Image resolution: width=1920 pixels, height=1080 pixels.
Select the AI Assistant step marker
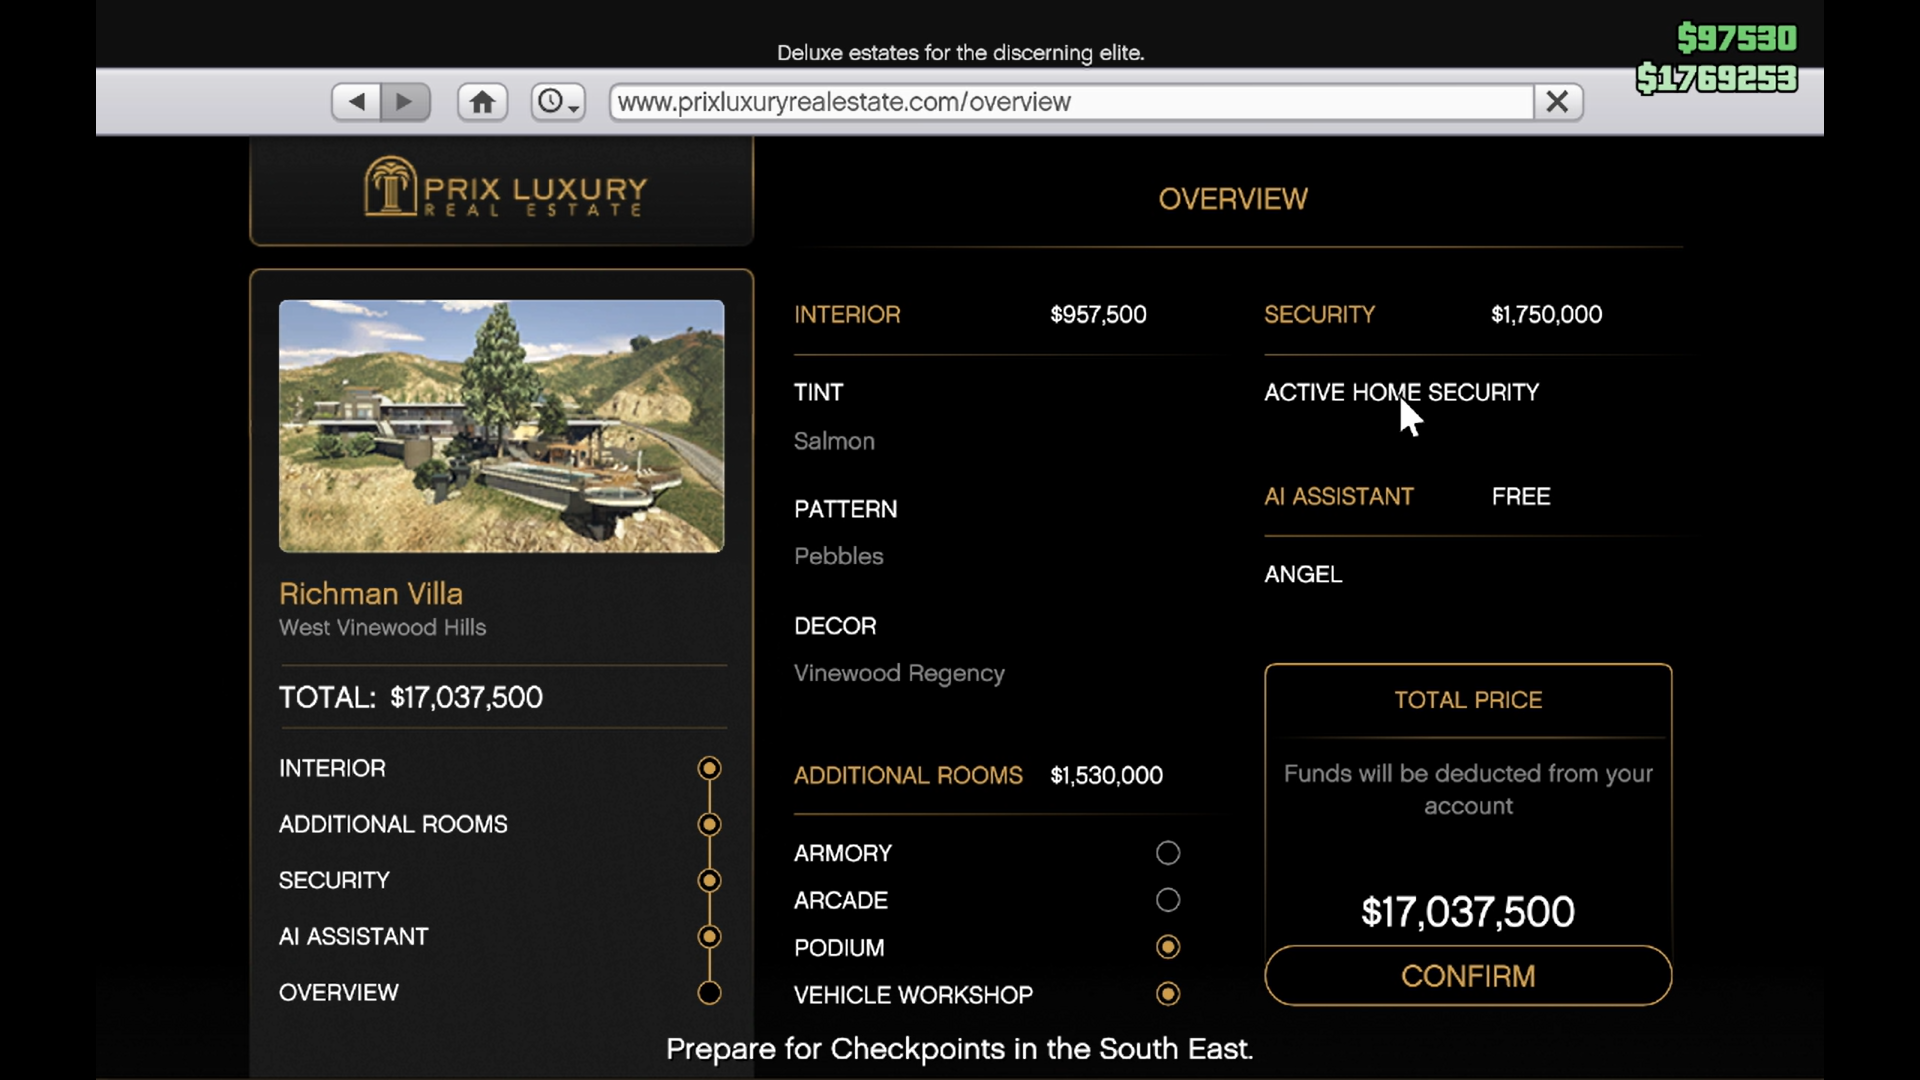(709, 936)
